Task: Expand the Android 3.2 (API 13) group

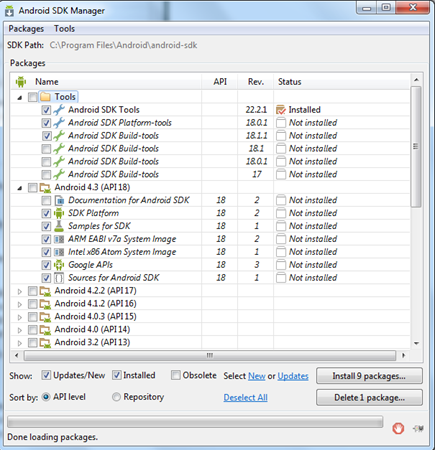Action: tap(20, 343)
